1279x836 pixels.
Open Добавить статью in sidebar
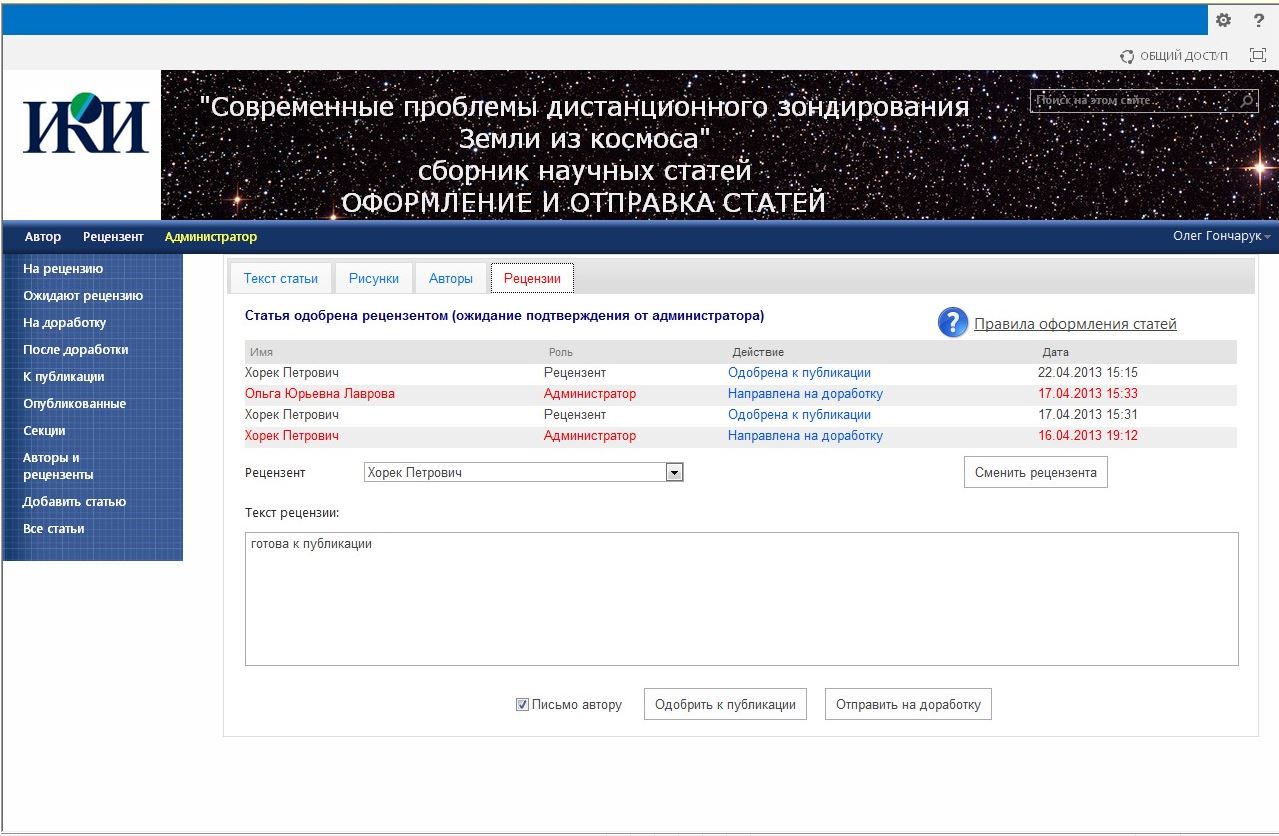click(74, 501)
